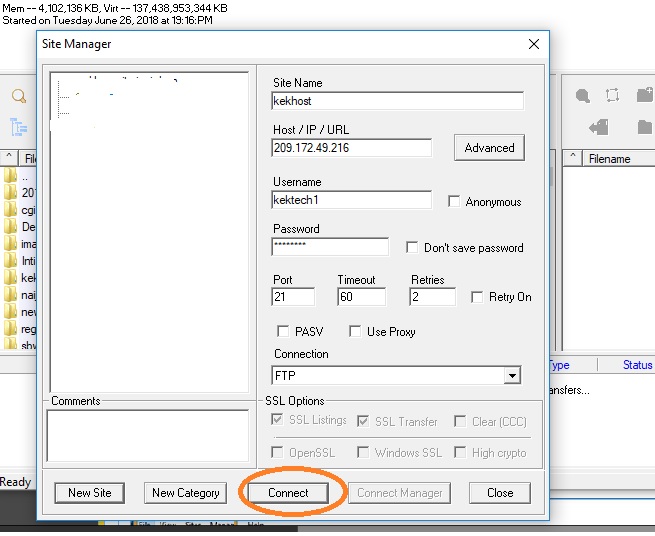Click the New Category button
The image size is (655, 536).
point(185,492)
